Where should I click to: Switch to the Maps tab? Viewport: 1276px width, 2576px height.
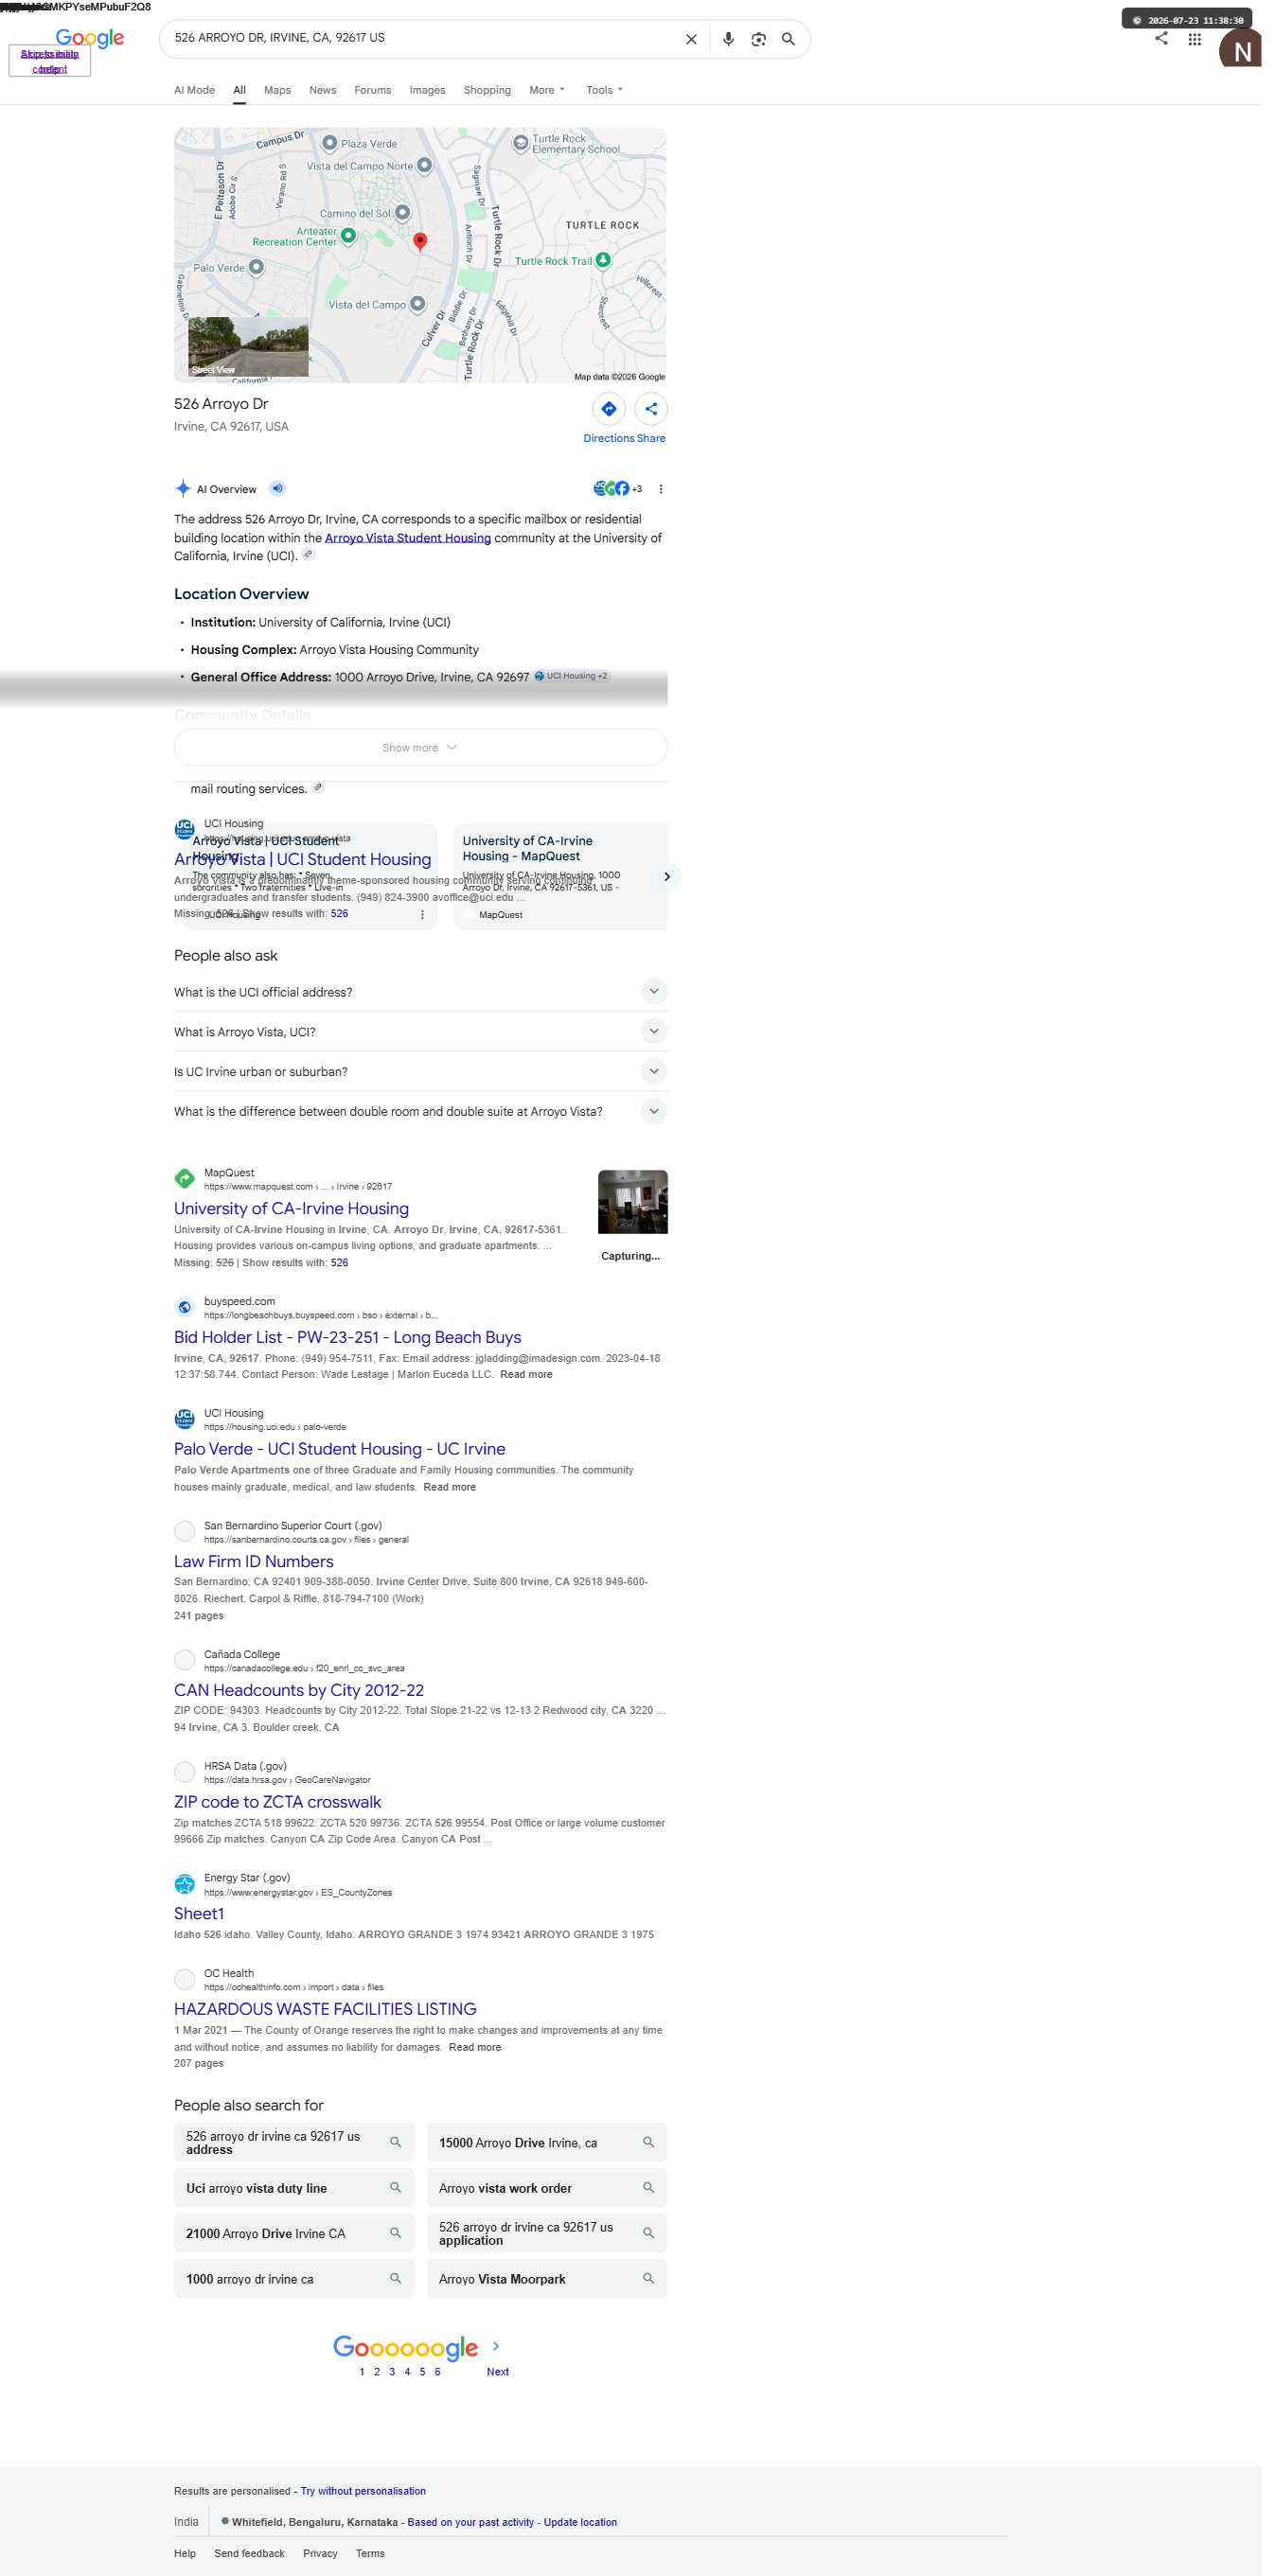coord(277,90)
